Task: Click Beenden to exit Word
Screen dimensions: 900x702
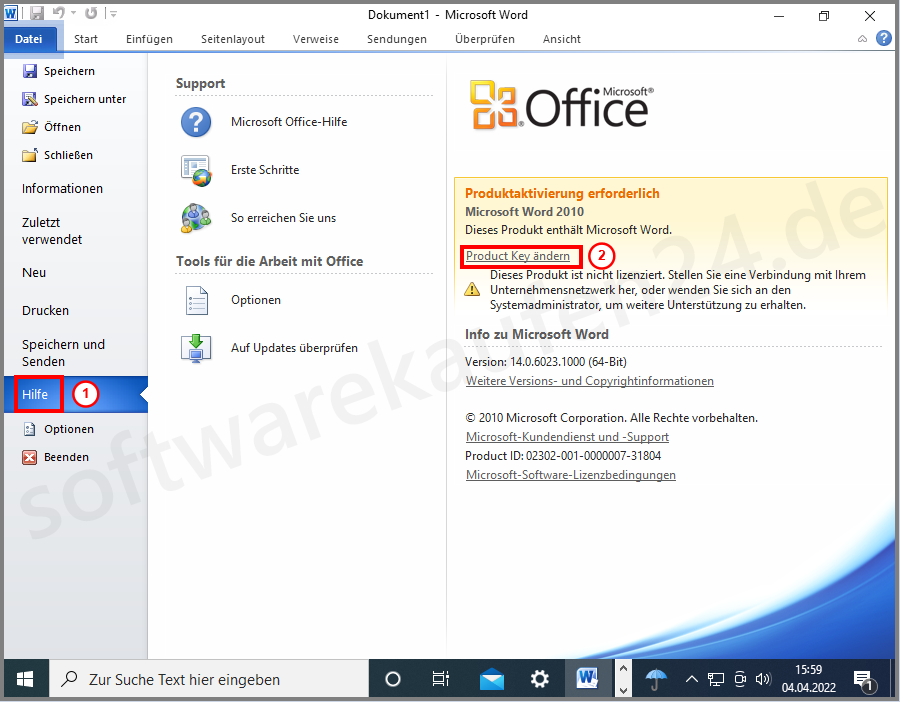Action: click(x=56, y=457)
